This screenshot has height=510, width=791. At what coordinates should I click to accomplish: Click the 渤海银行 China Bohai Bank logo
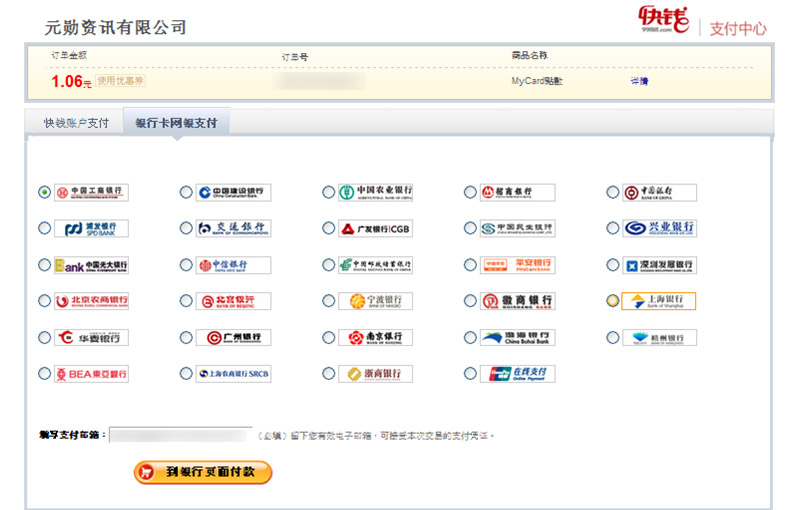point(518,337)
